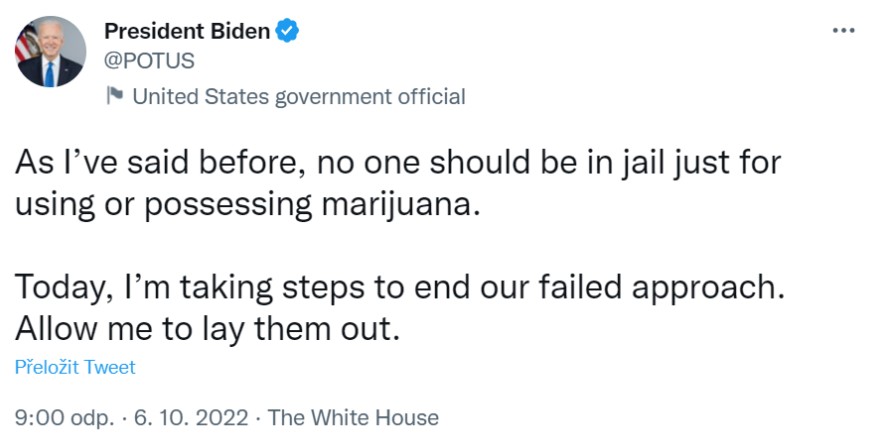This screenshot has height=436, width=873.
Task: Click the line starting "As I've said before"
Action: pyautogui.click(x=398, y=162)
